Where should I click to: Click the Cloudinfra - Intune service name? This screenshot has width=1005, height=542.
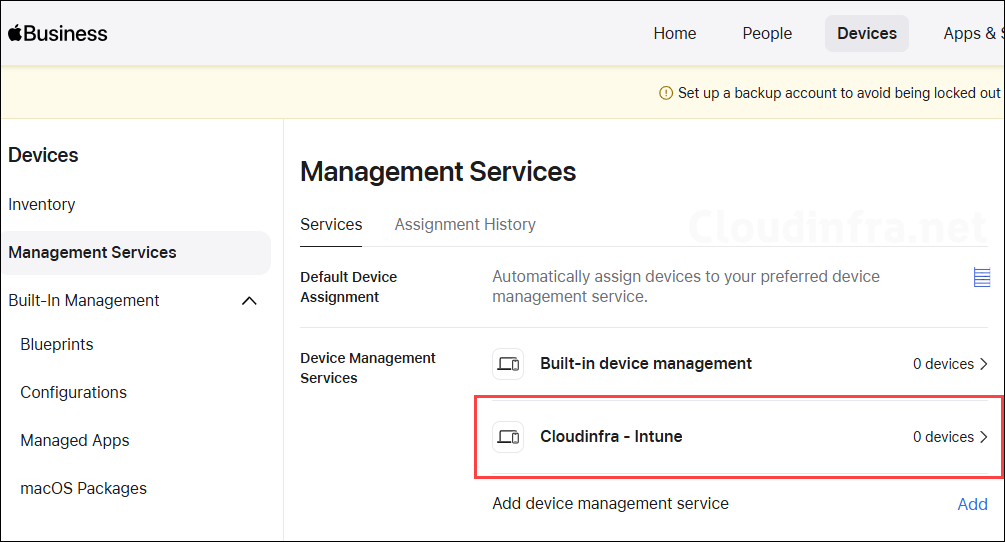(611, 437)
